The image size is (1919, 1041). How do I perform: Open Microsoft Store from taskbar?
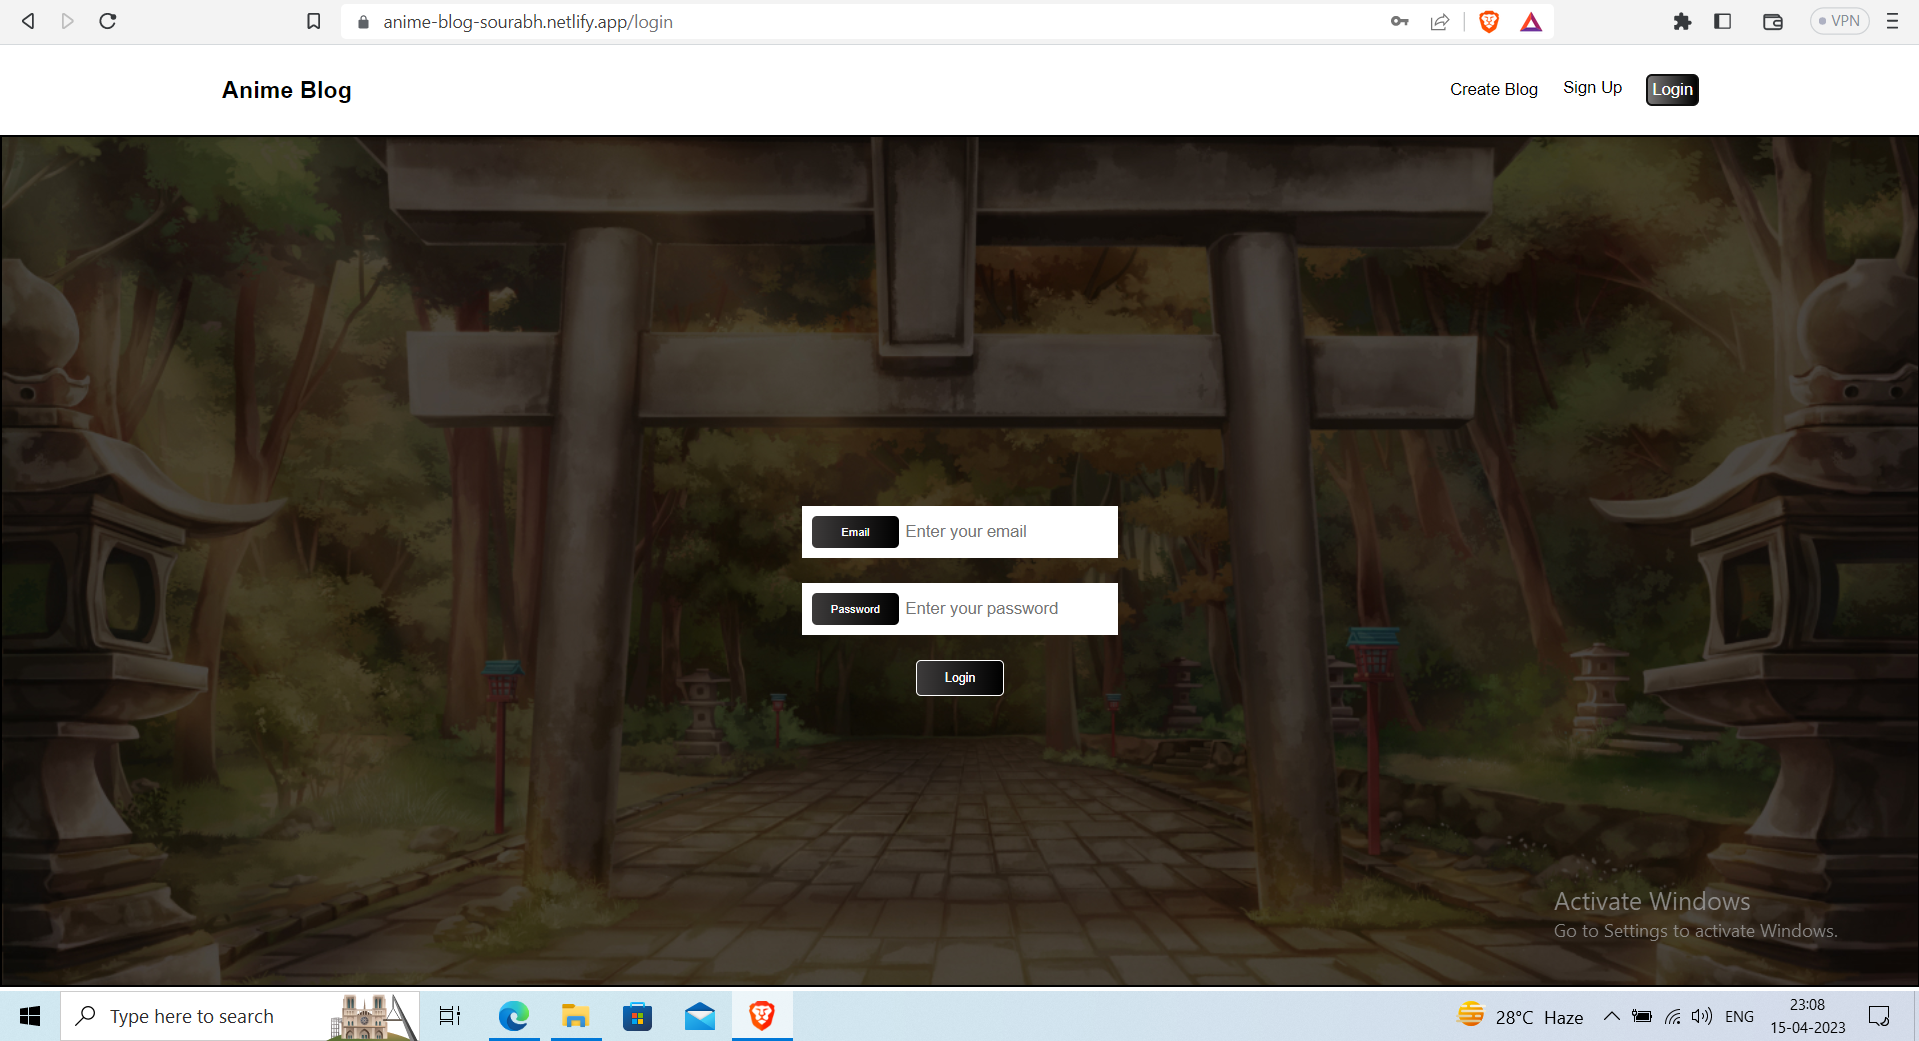click(x=637, y=1016)
